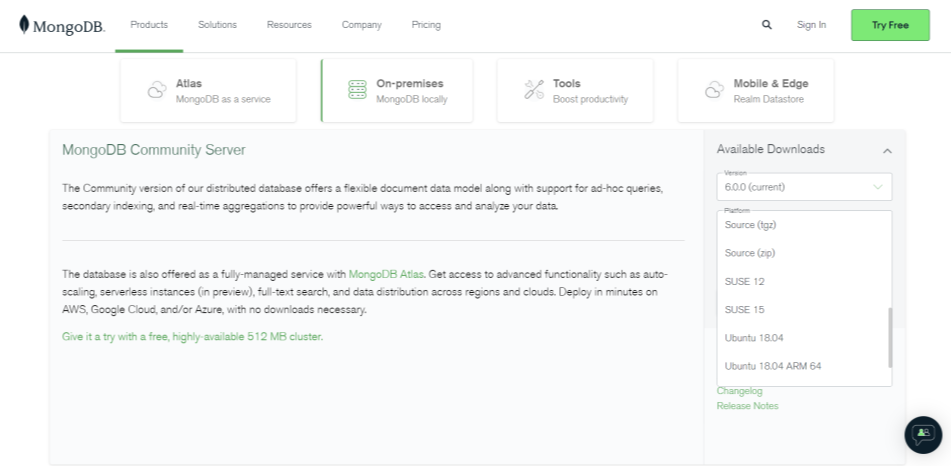
Task: Open the Company menu
Action: pyautogui.click(x=361, y=25)
